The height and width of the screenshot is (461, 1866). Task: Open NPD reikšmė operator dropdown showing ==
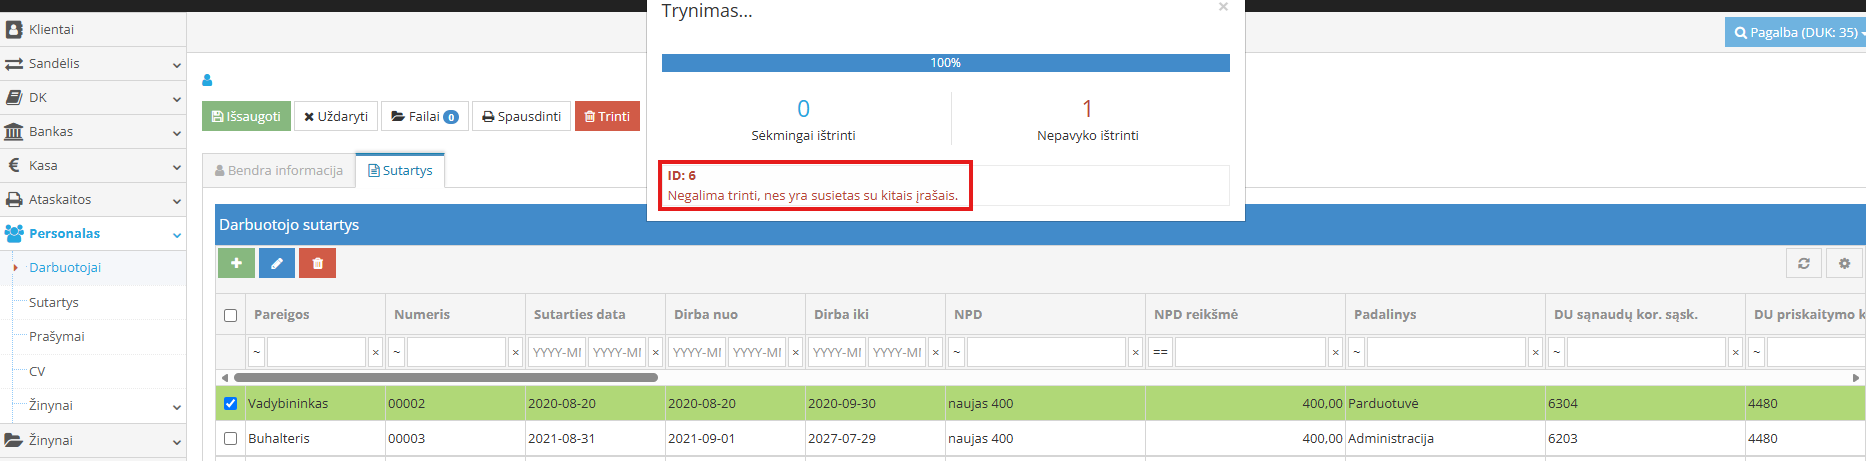coord(1160,352)
